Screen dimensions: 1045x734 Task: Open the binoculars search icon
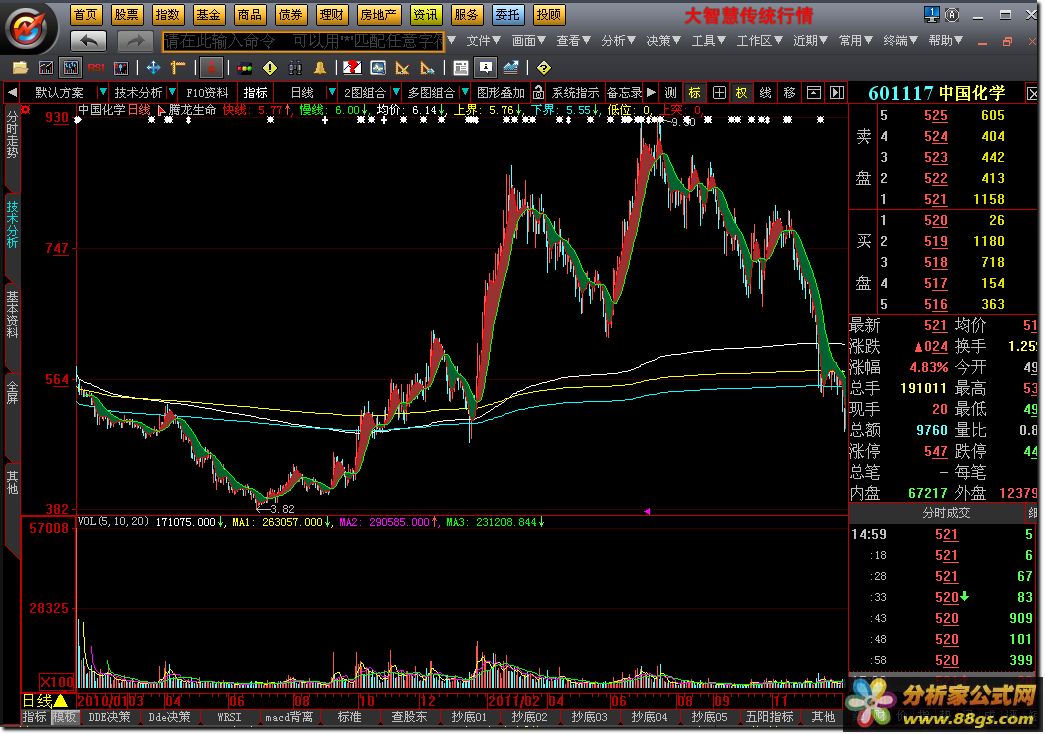[x=295, y=67]
